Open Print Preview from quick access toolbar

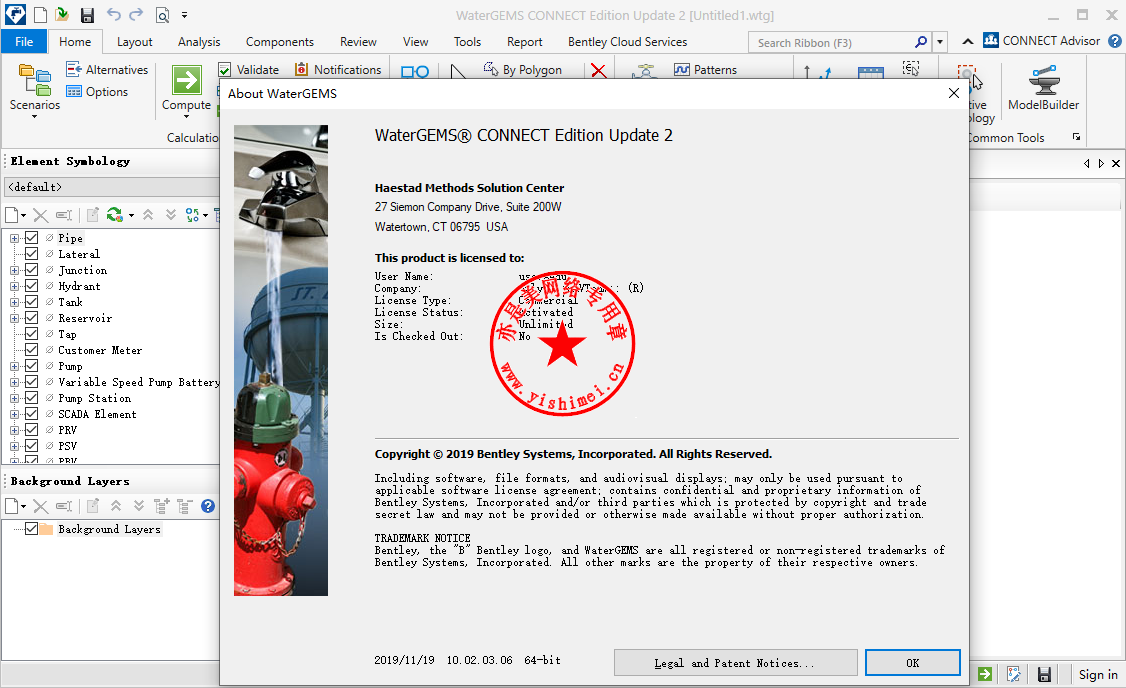(x=162, y=15)
